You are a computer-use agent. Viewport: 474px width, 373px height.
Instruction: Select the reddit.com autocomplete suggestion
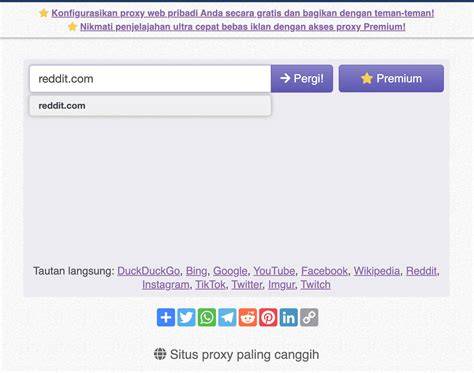coord(150,106)
